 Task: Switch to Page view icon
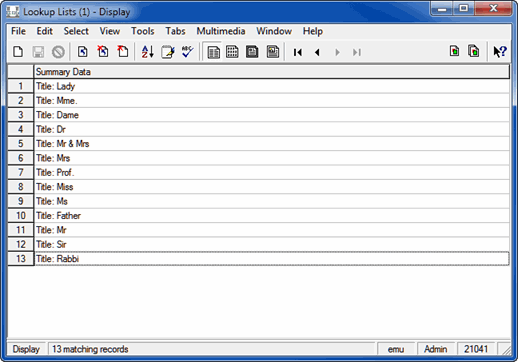pyautogui.click(x=252, y=52)
